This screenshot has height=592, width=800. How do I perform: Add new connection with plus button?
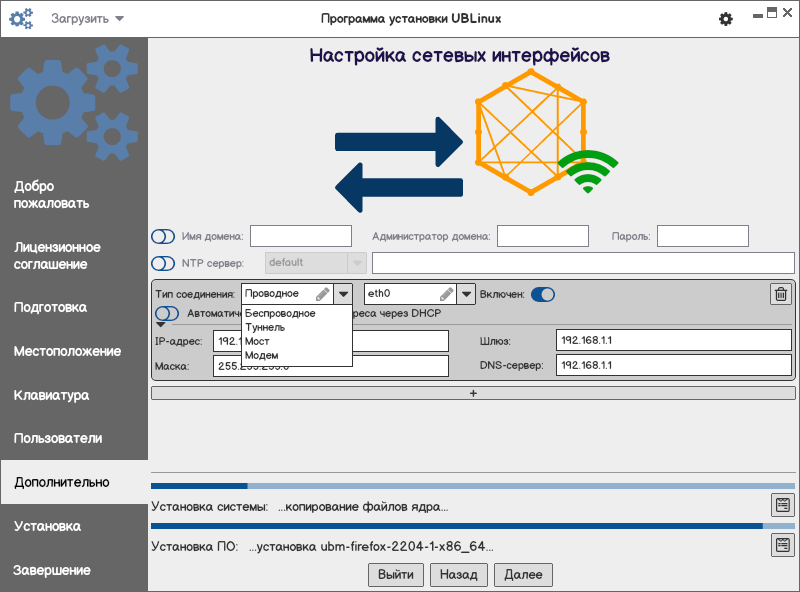473,393
